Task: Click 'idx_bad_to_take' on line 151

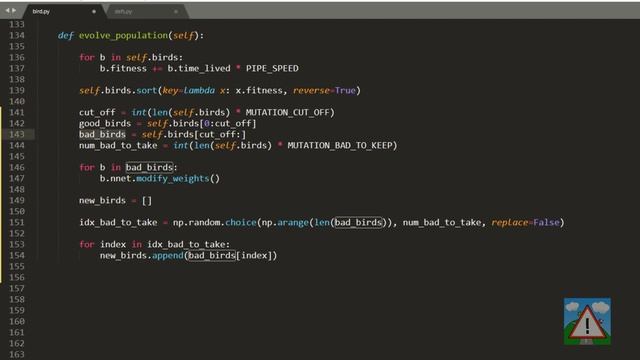Action: pyautogui.click(x=118, y=222)
